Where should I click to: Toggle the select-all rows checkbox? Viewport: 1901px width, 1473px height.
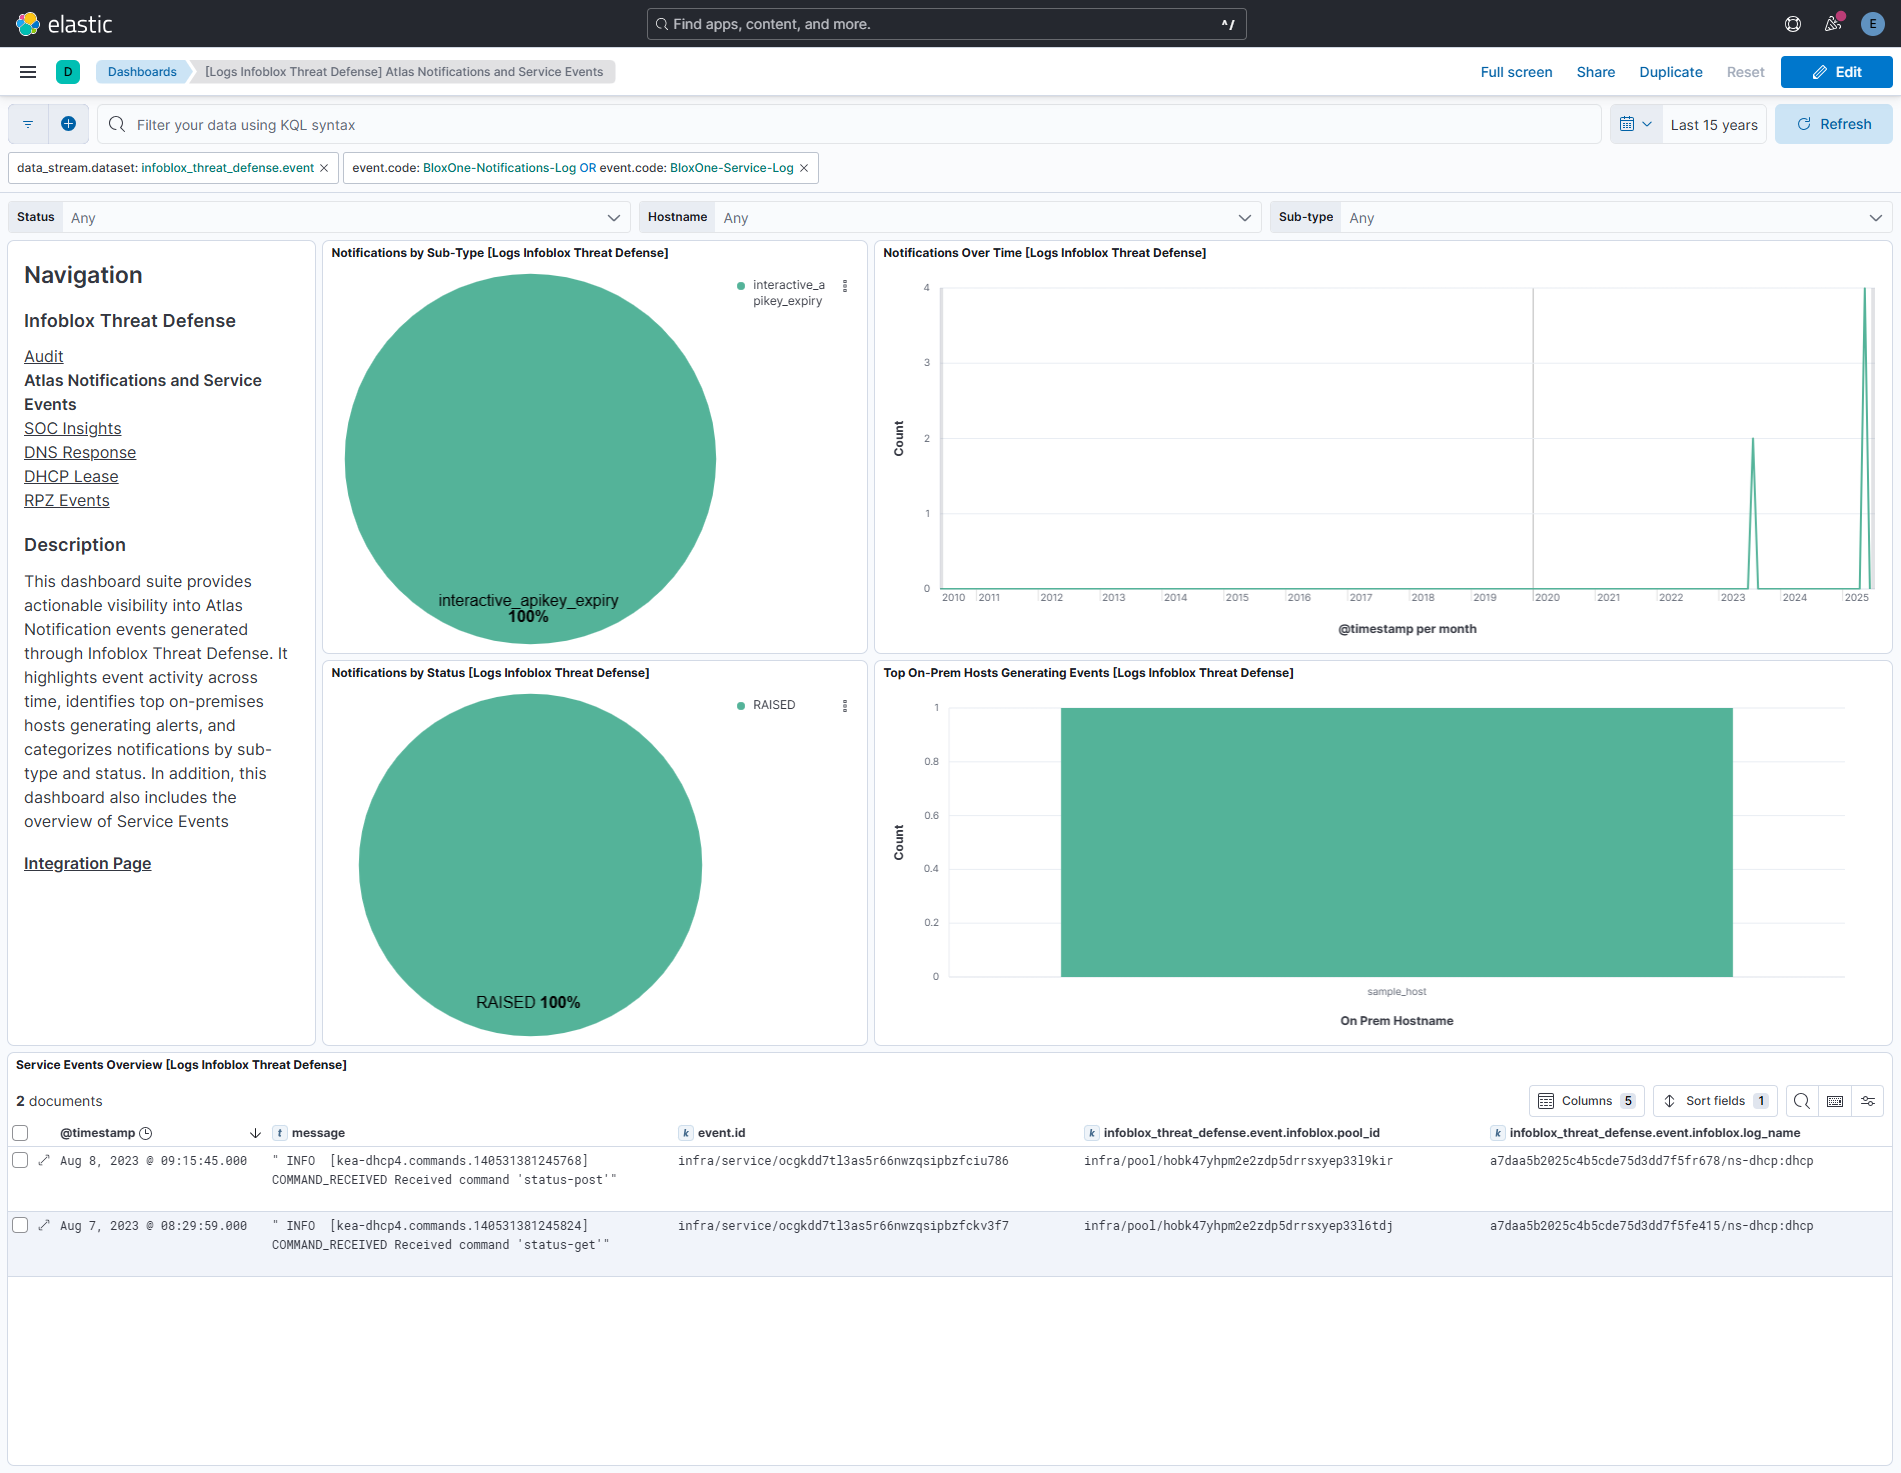click(20, 1133)
